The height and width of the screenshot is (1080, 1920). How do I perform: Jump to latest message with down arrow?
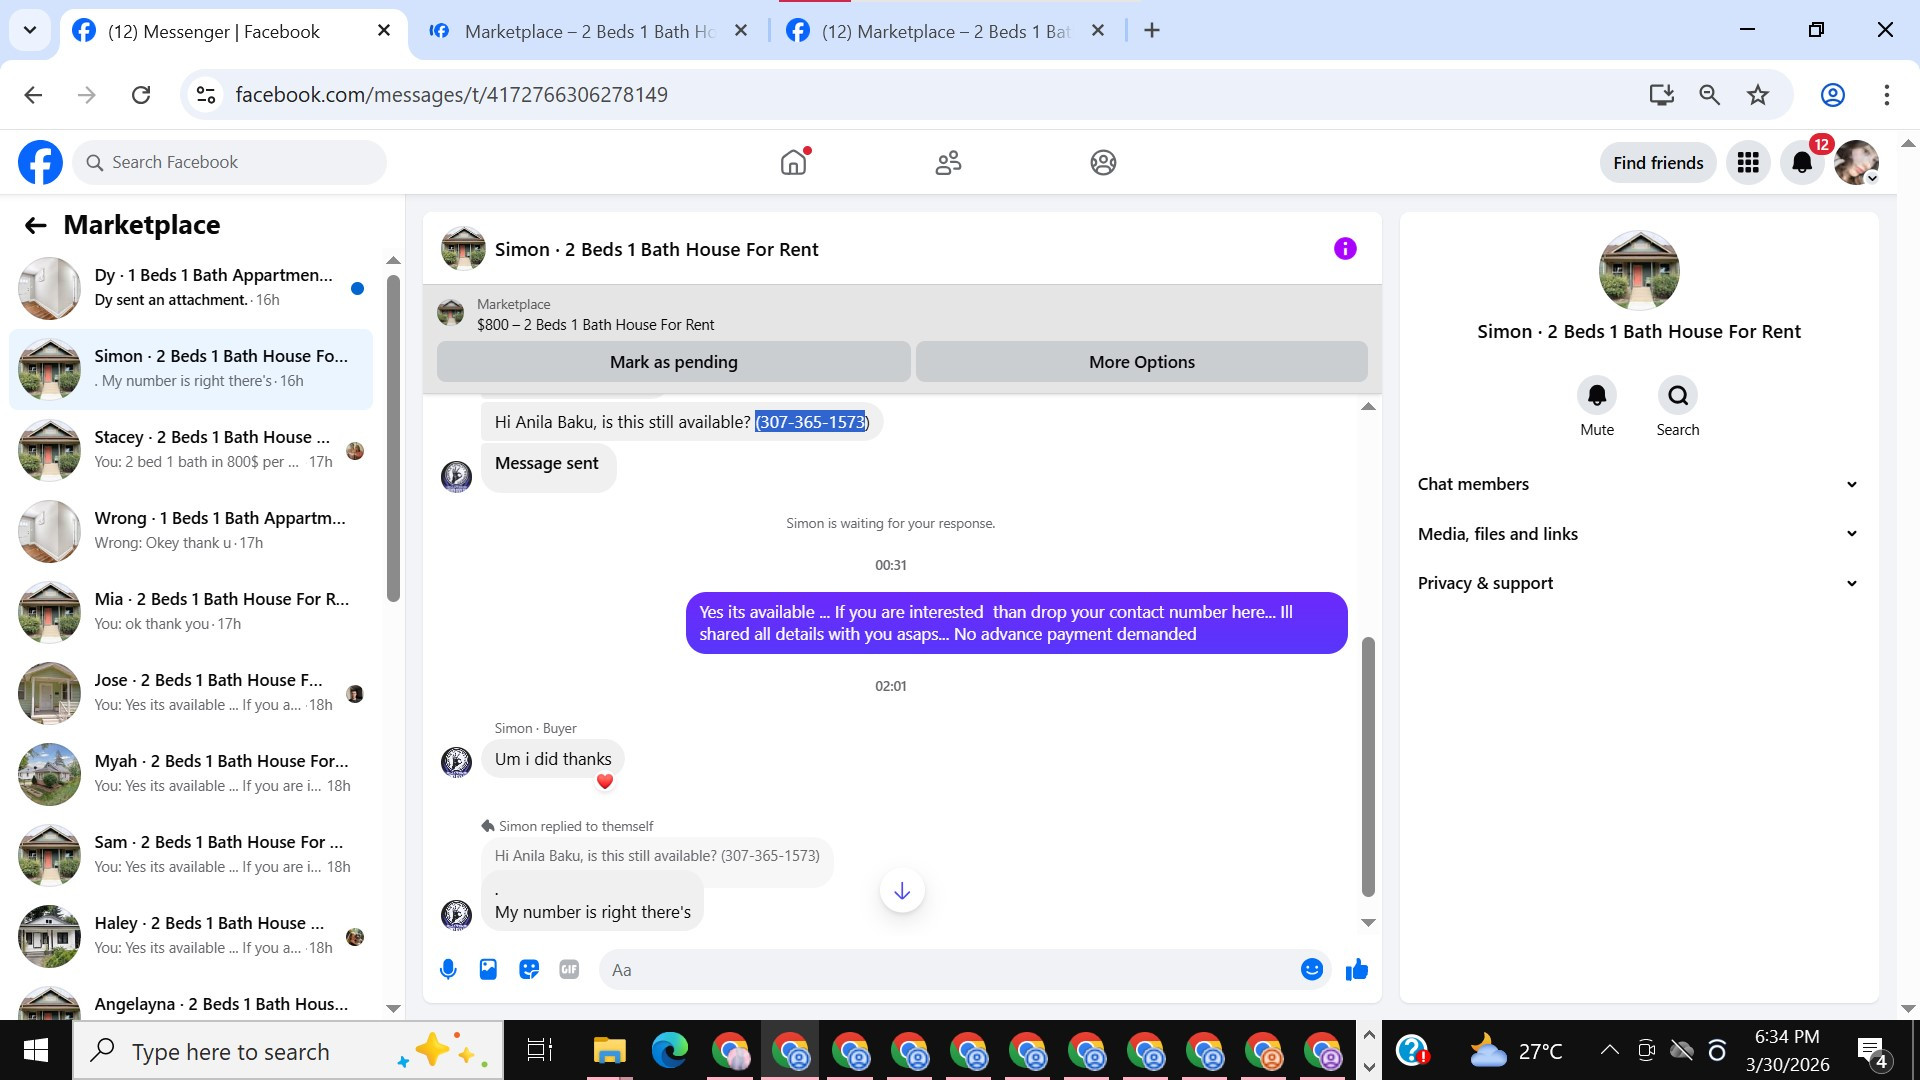click(901, 891)
